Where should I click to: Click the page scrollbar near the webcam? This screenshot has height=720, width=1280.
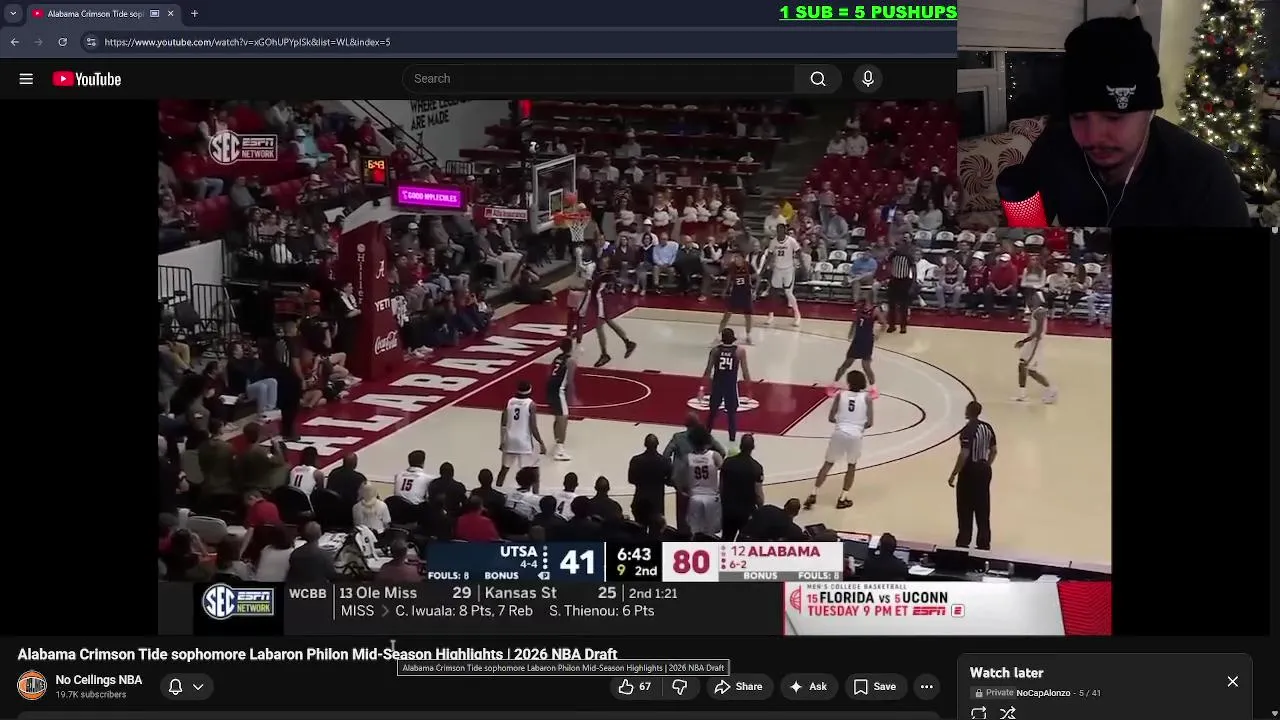tap(1274, 230)
